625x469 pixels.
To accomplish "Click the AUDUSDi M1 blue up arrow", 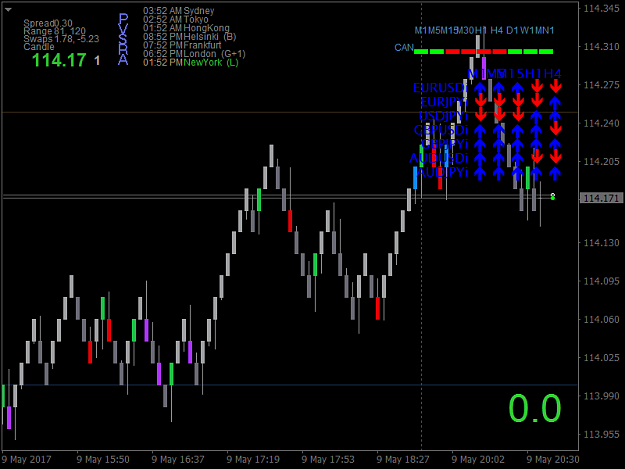I will click(480, 159).
